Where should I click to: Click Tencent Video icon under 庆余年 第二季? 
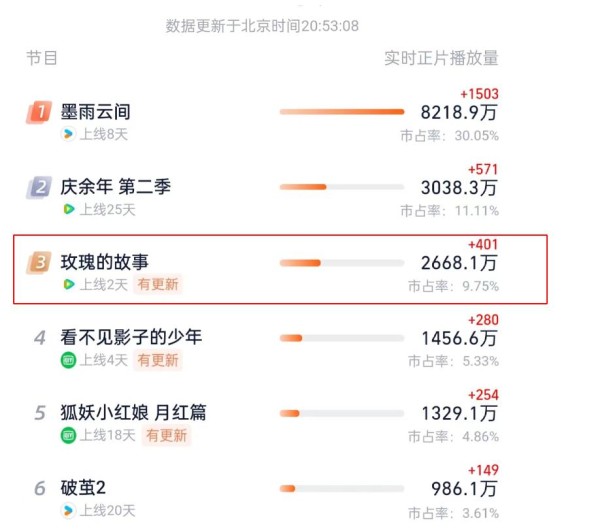68,209
